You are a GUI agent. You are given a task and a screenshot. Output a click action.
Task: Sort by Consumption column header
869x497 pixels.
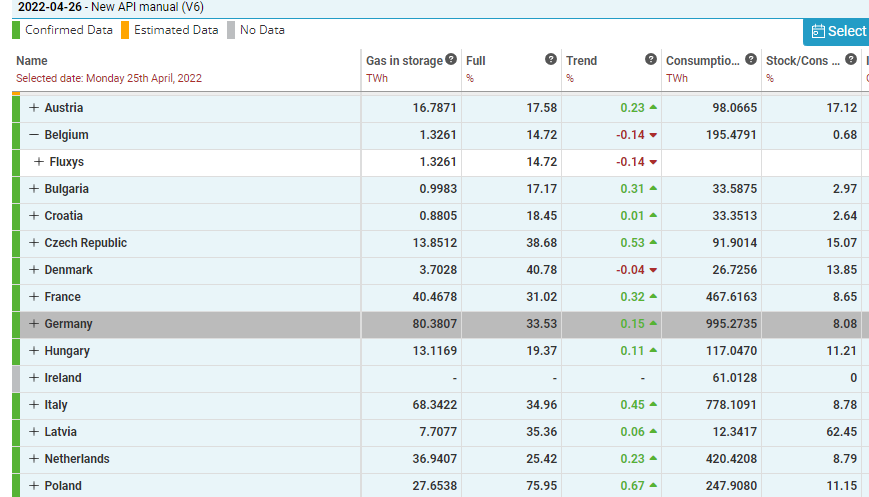[x=702, y=61]
